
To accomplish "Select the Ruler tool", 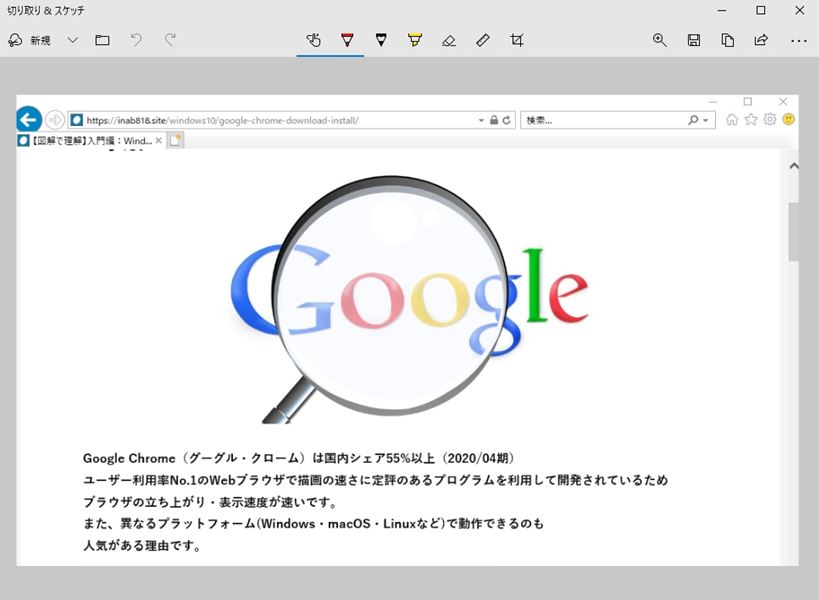I will coord(483,40).
